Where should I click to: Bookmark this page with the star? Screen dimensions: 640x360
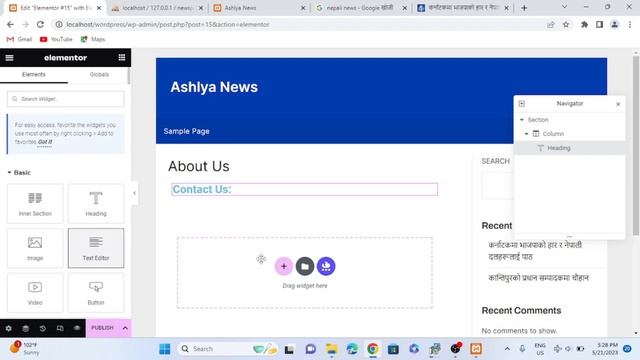(x=566, y=24)
